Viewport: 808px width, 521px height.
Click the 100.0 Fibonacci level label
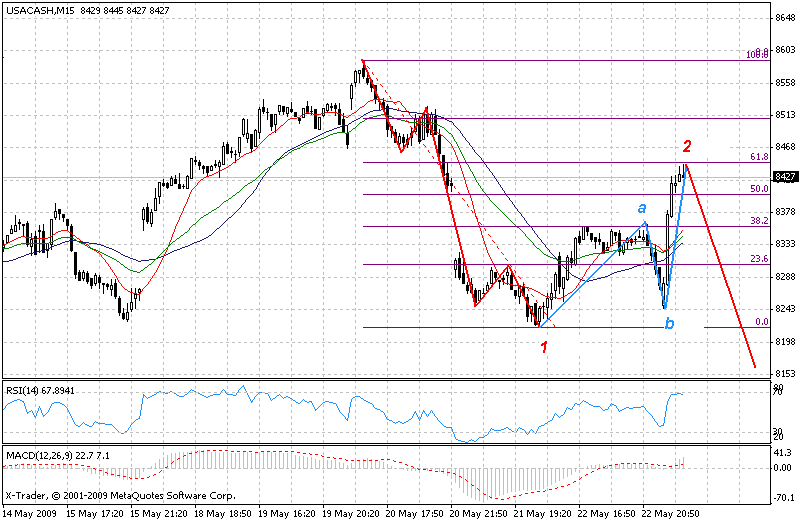point(757,55)
